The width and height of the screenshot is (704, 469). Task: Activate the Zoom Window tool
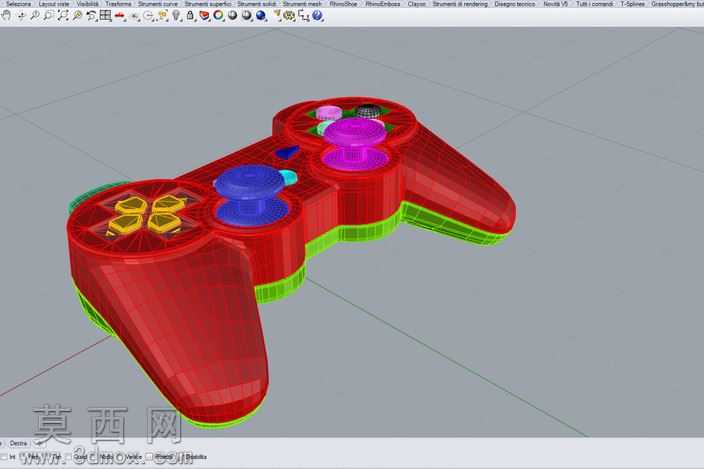pos(48,16)
